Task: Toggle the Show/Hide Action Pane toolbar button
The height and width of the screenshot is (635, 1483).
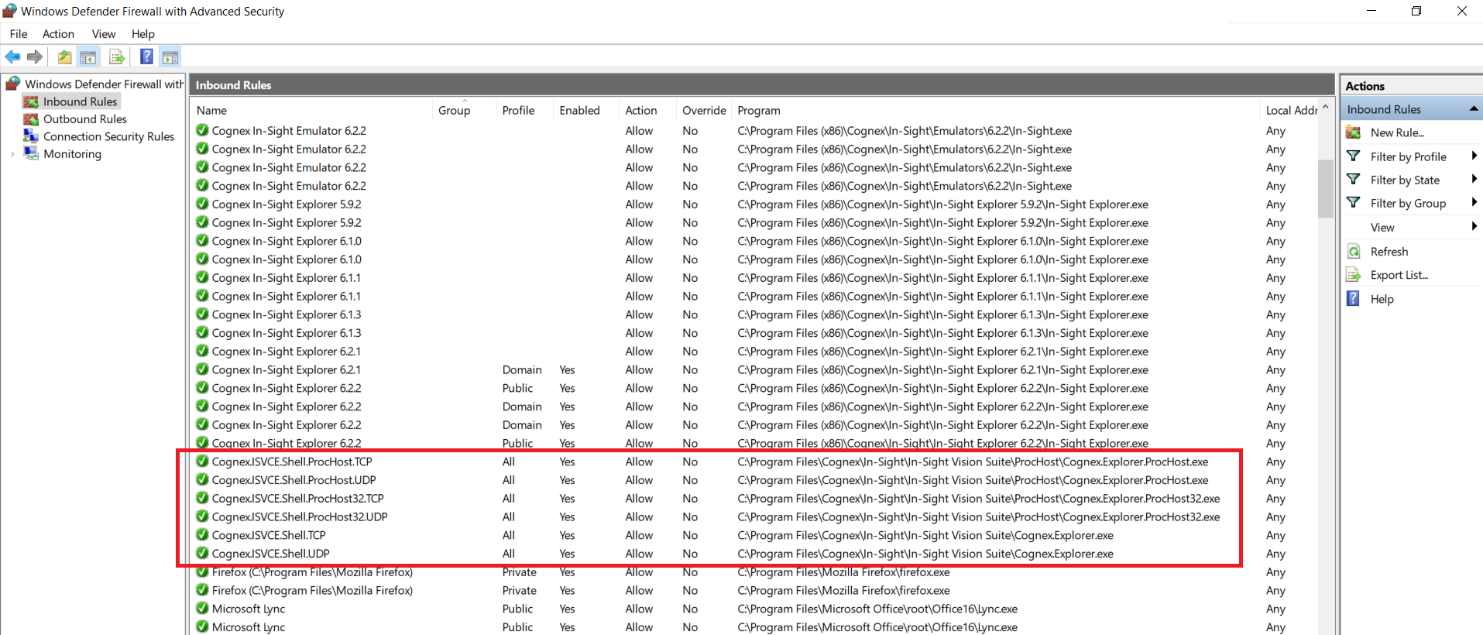Action: point(170,57)
